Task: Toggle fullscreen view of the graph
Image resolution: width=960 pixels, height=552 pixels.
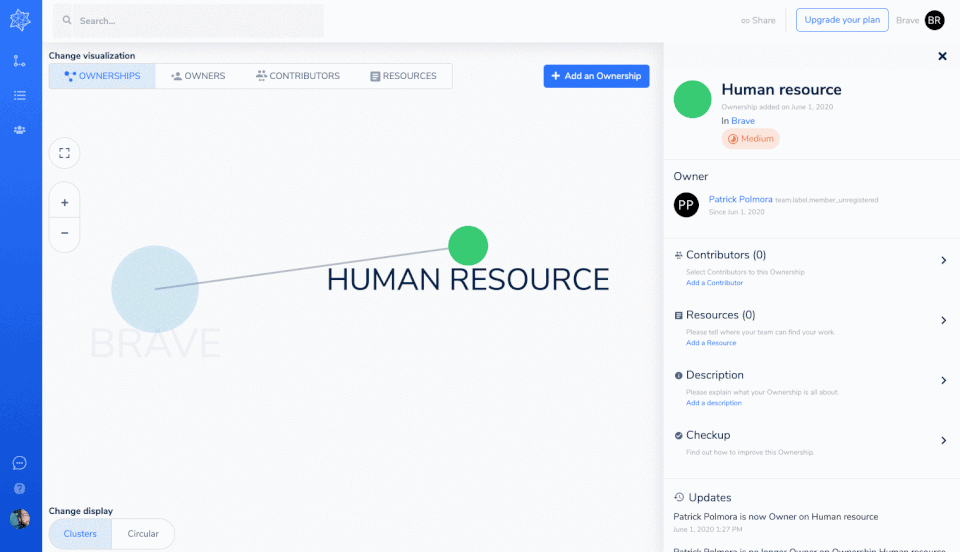Action: 64,153
